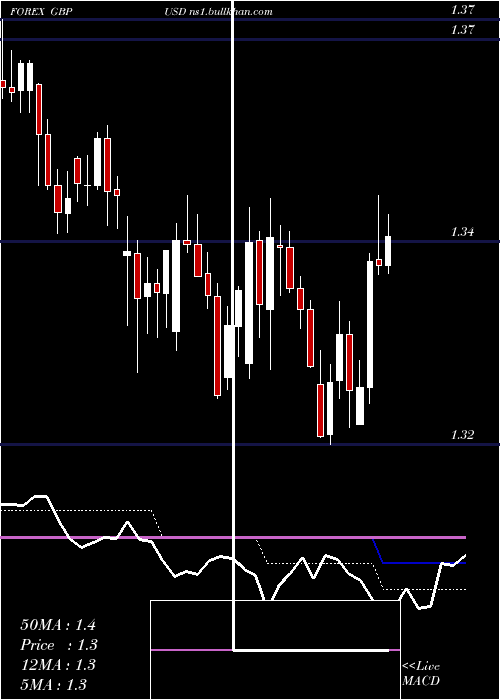Click the 12MA : 1.3 readout
500x700 pixels.
click(x=58, y=665)
